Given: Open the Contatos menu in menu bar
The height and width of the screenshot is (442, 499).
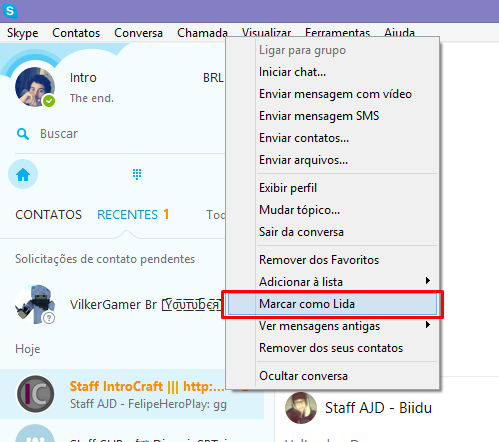Looking at the screenshot, I should 76,33.
